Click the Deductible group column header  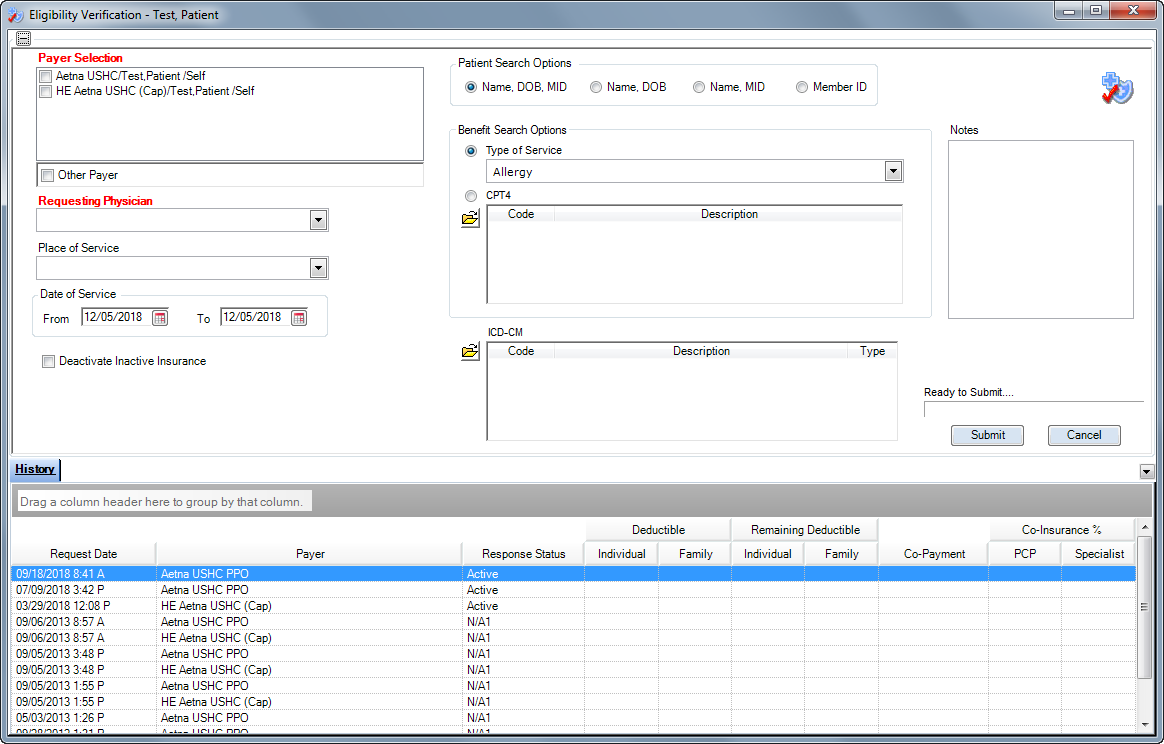click(658, 530)
